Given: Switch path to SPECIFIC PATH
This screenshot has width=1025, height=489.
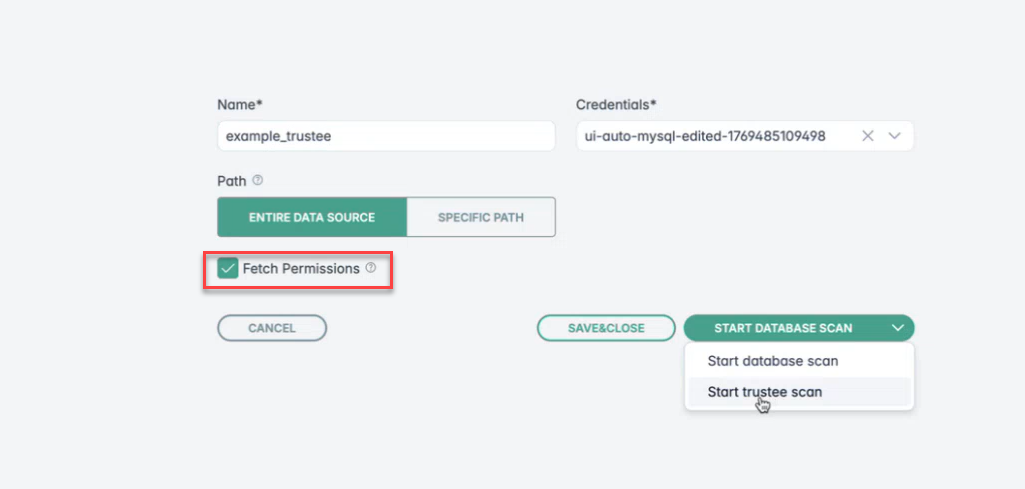Looking at the screenshot, I should pos(481,217).
